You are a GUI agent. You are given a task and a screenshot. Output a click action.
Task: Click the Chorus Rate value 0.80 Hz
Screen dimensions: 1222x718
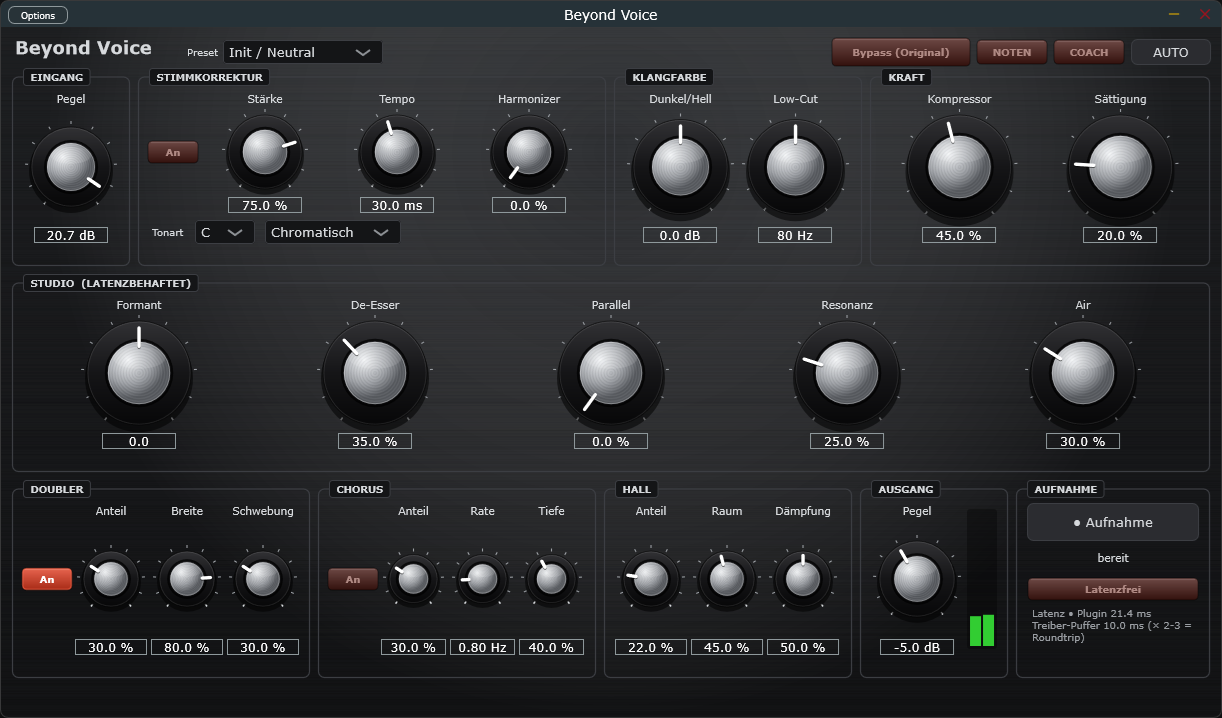(x=482, y=647)
